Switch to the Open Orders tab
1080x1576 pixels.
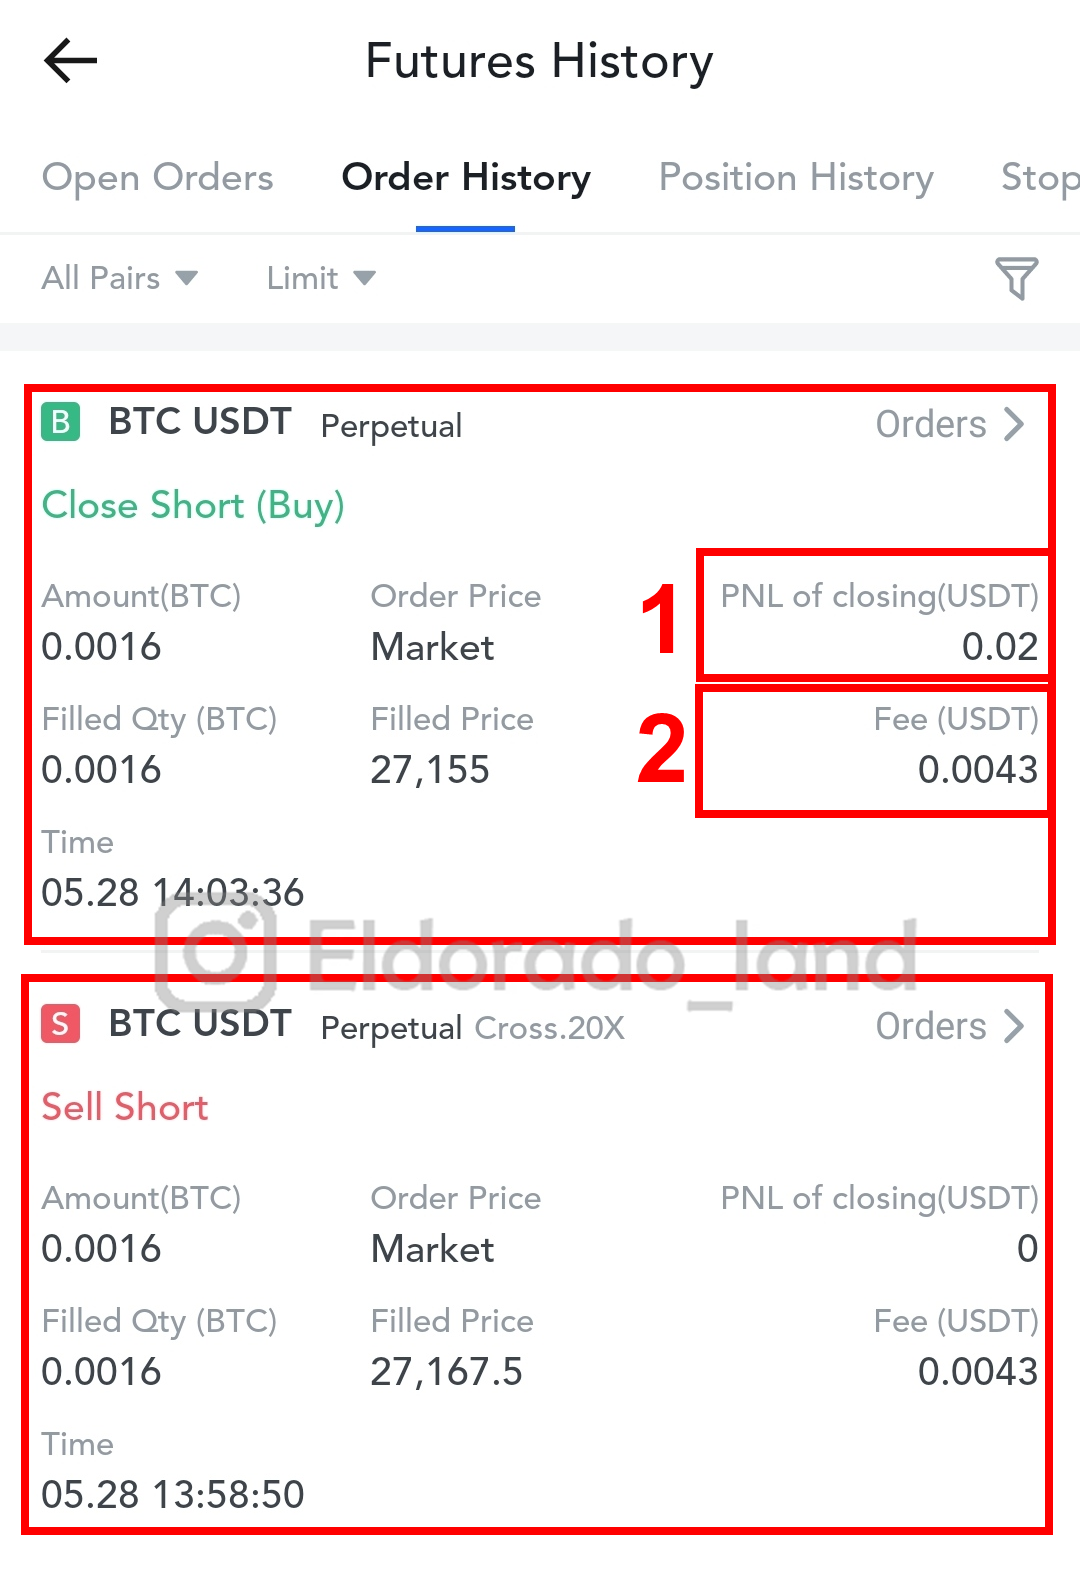click(157, 178)
